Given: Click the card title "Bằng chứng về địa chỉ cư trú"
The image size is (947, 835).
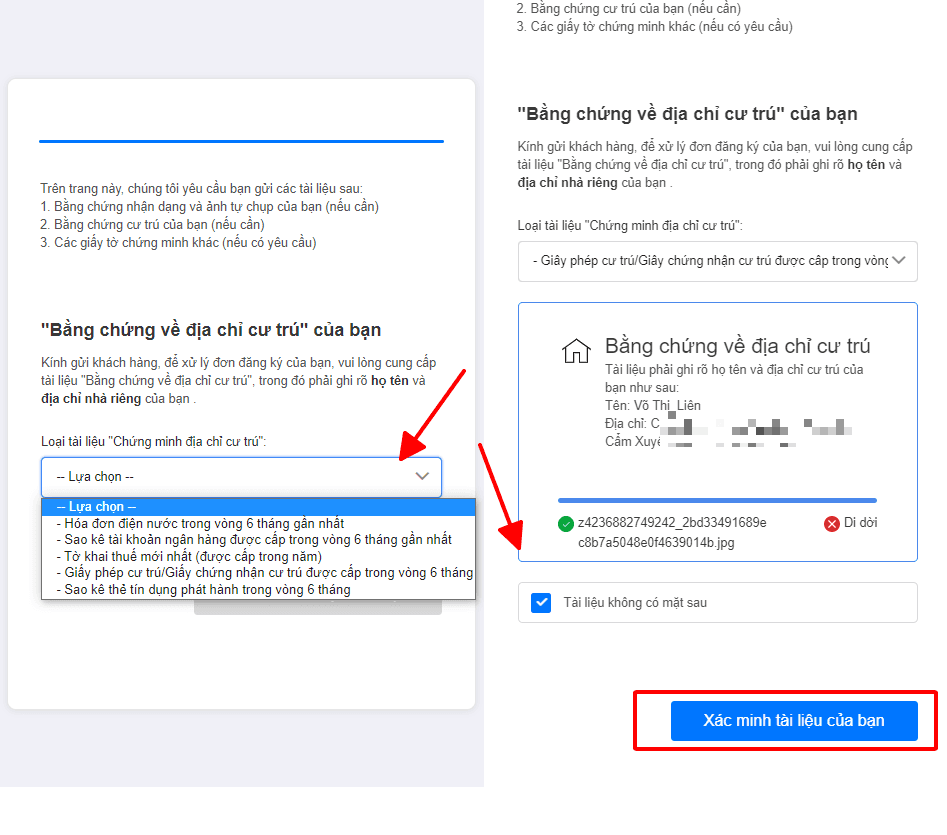Looking at the screenshot, I should [x=737, y=346].
